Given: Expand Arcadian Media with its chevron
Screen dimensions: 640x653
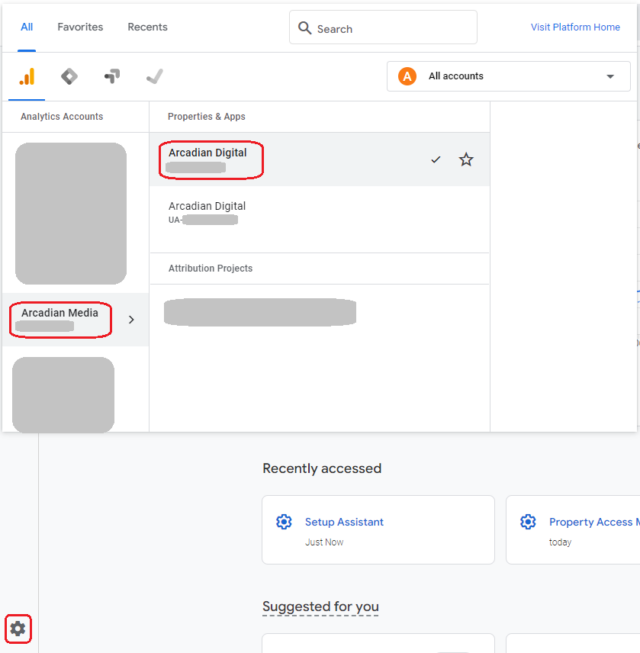Looking at the screenshot, I should (x=131, y=319).
